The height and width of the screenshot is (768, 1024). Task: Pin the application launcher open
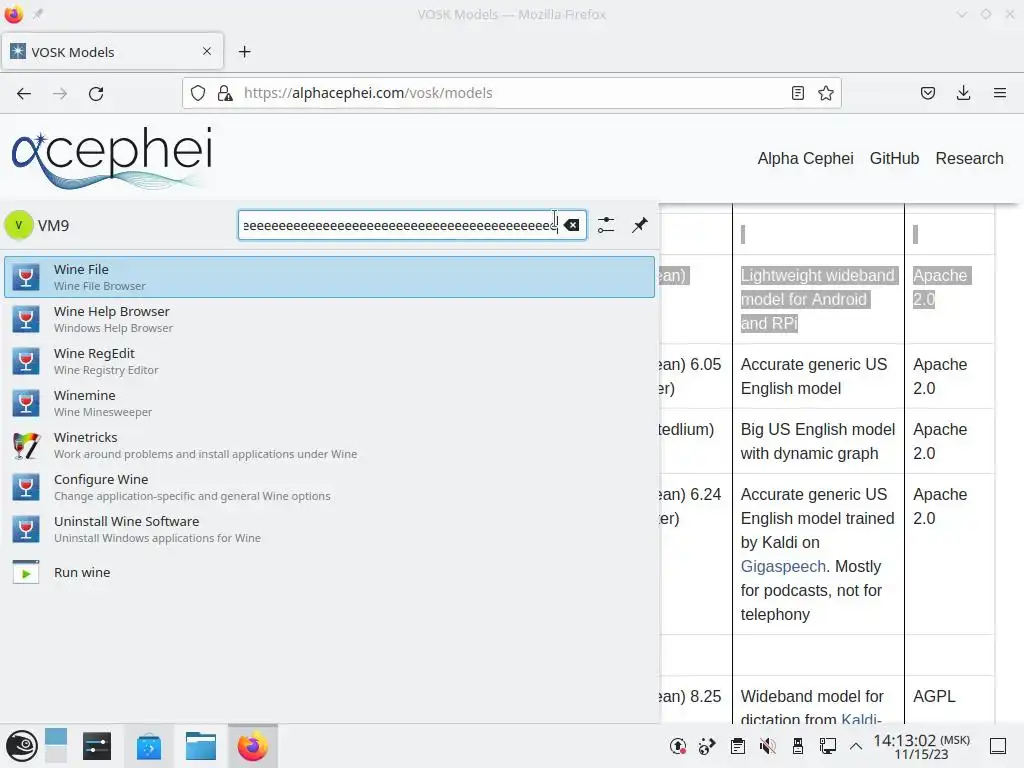640,225
